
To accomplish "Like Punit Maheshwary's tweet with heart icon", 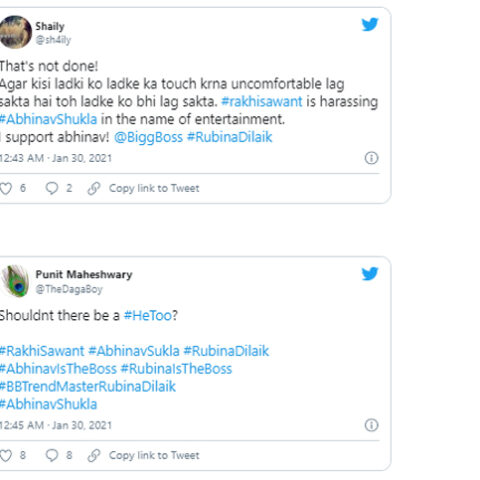I will point(6,455).
